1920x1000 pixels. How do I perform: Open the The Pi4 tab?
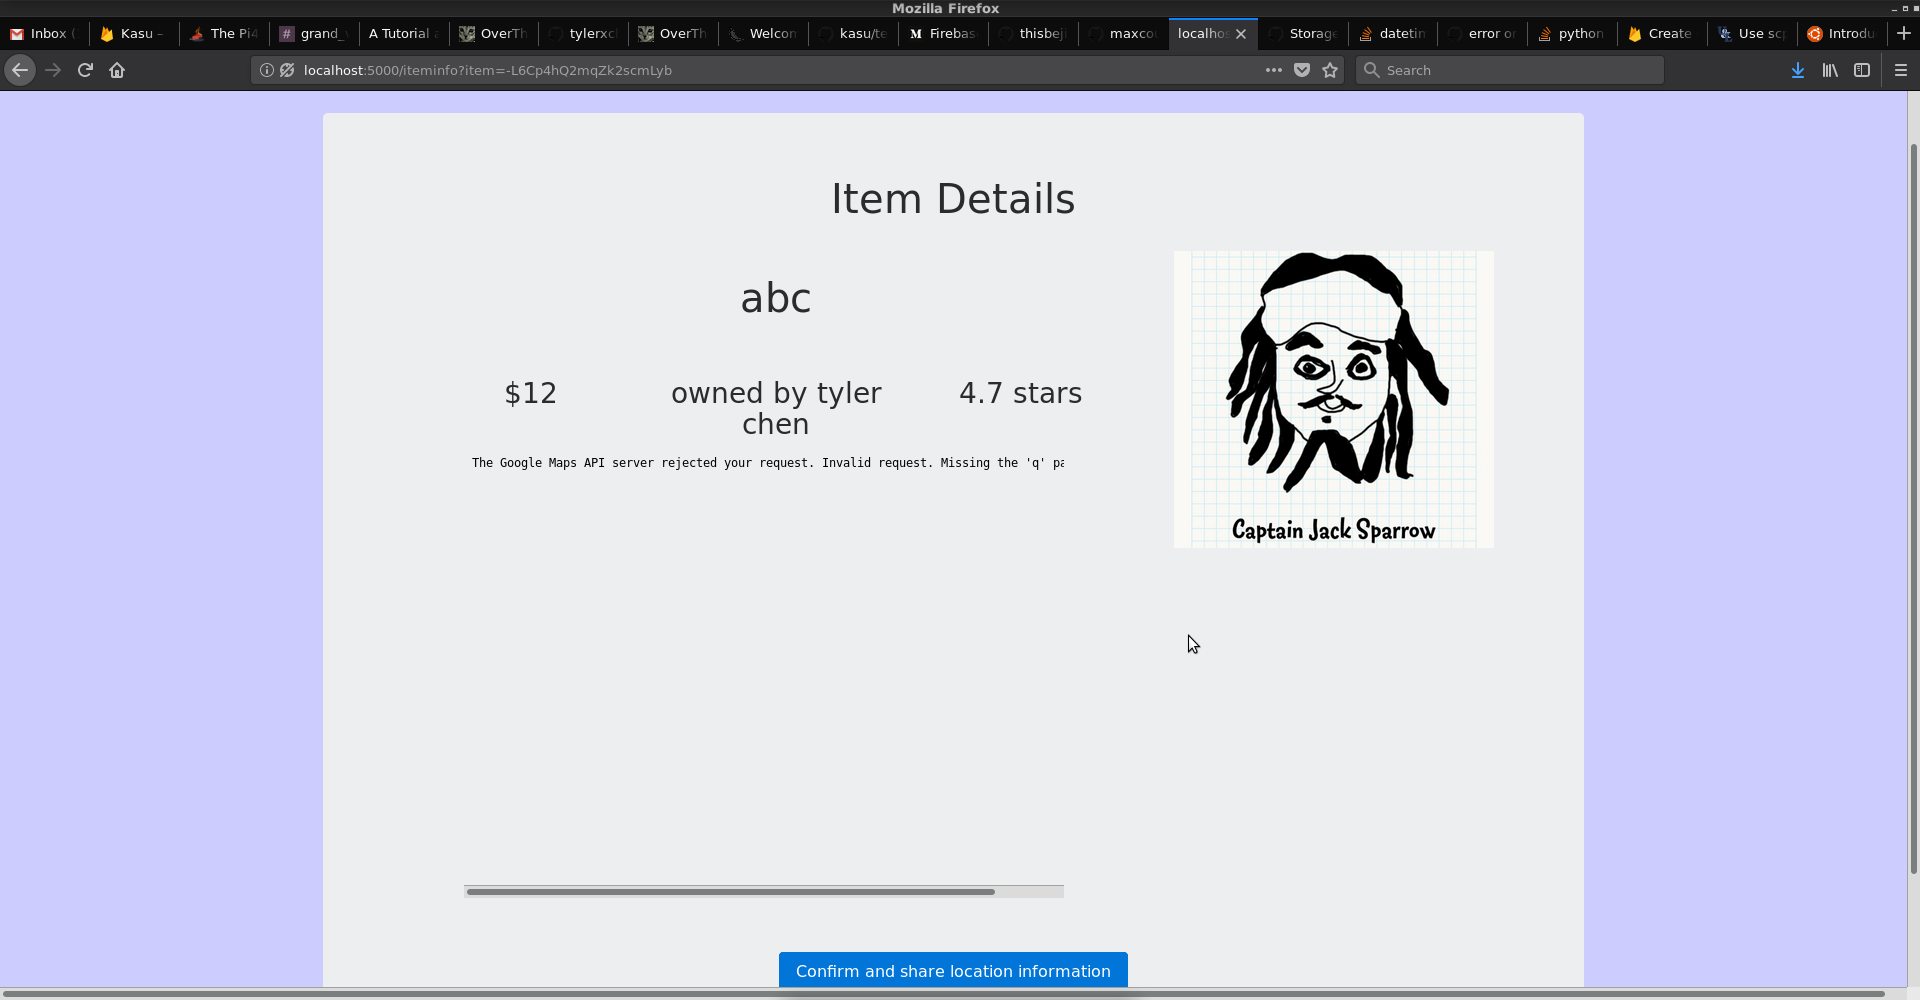pos(224,33)
